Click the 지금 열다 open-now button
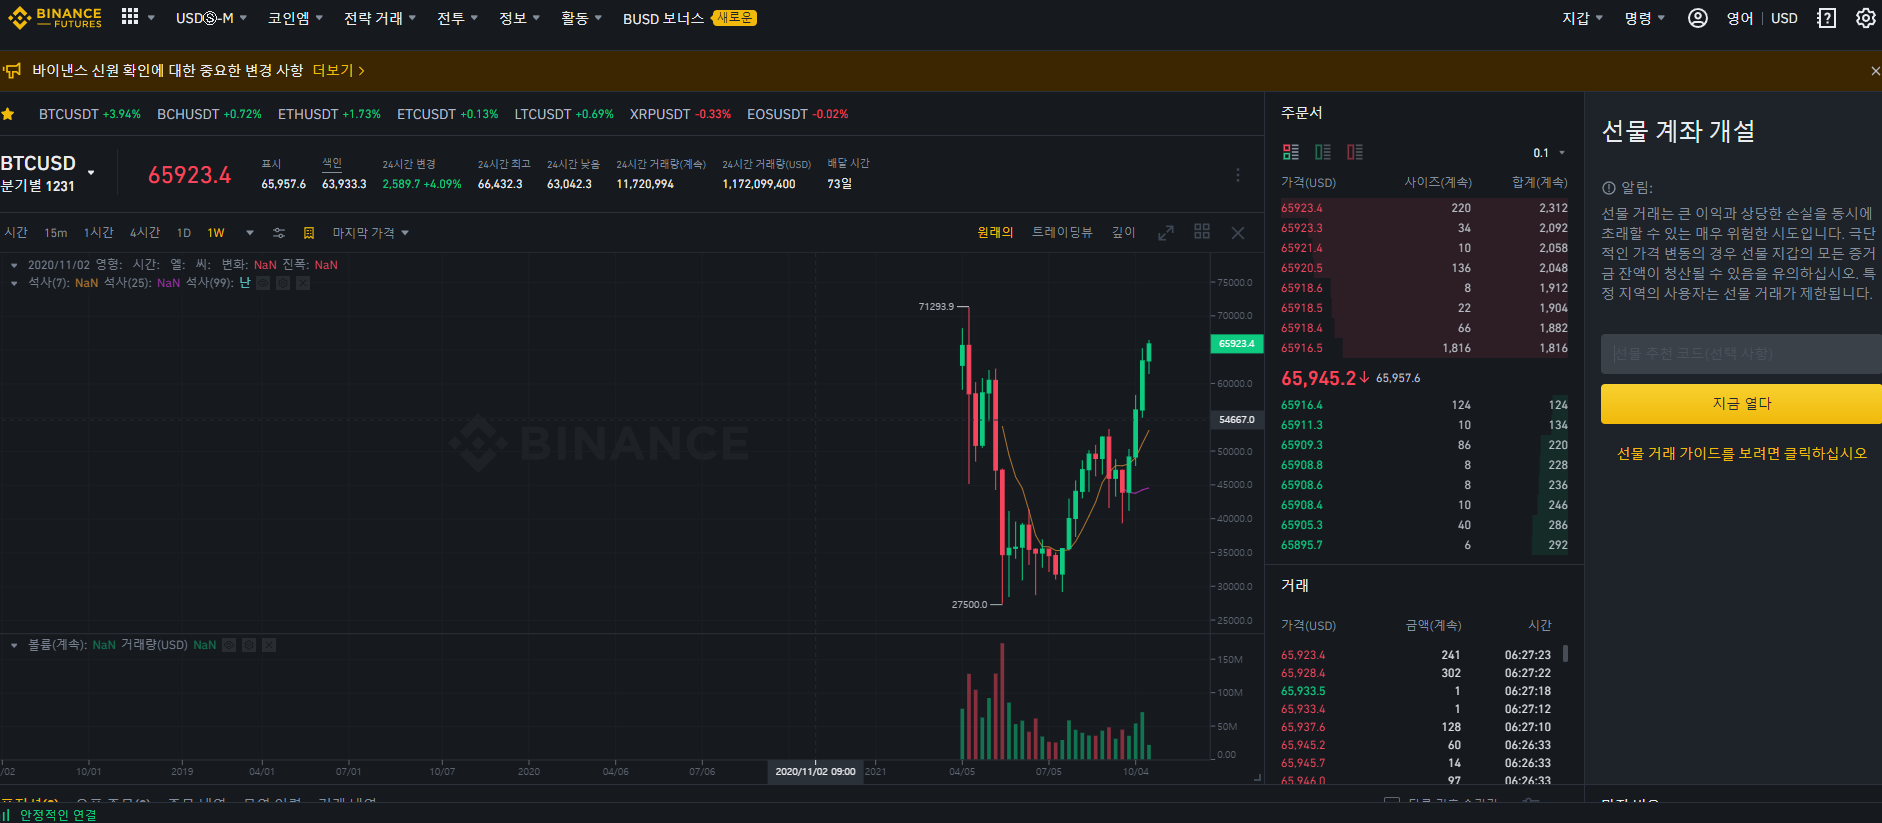1882x823 pixels. (x=1741, y=404)
